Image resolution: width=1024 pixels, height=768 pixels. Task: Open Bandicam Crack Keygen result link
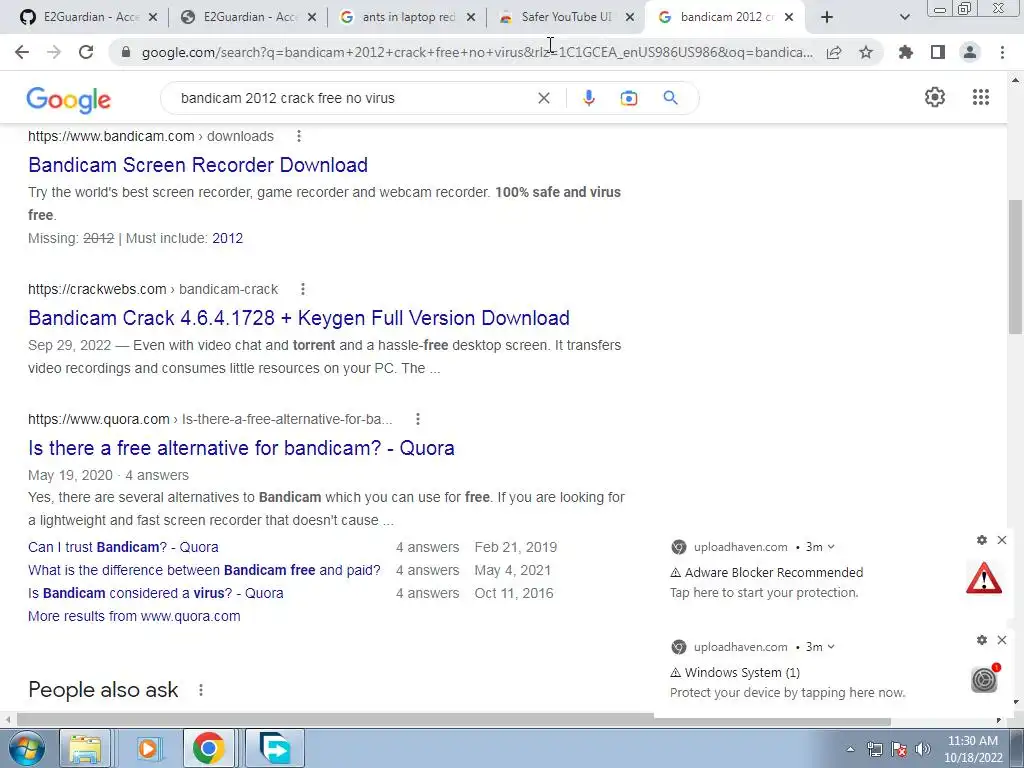299,318
